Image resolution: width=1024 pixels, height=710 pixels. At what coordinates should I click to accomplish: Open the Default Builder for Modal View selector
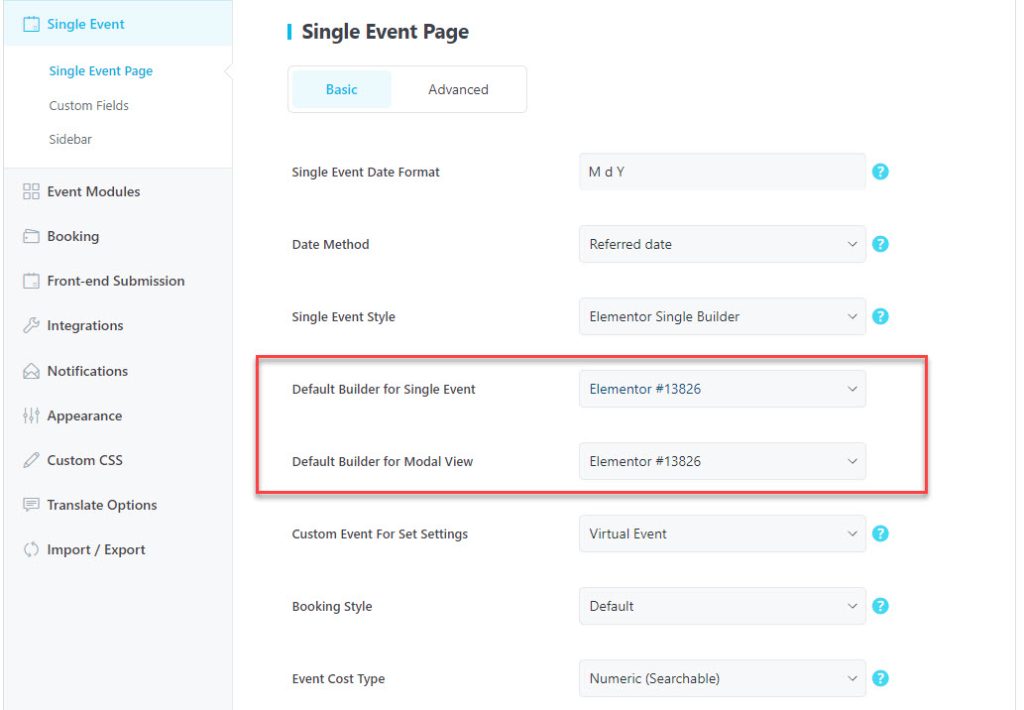pyautogui.click(x=722, y=461)
